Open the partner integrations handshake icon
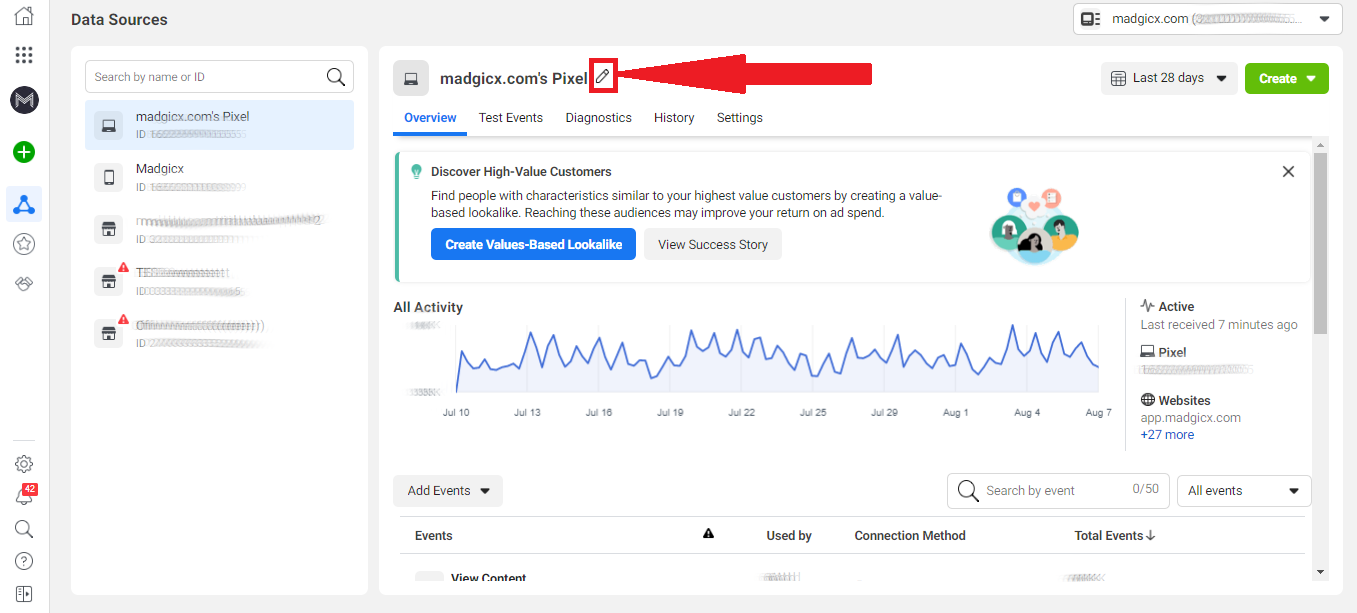 [24, 284]
